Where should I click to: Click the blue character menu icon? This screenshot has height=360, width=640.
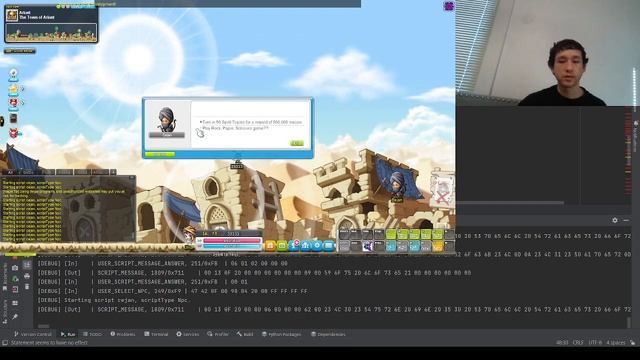pyautogui.click(x=294, y=245)
